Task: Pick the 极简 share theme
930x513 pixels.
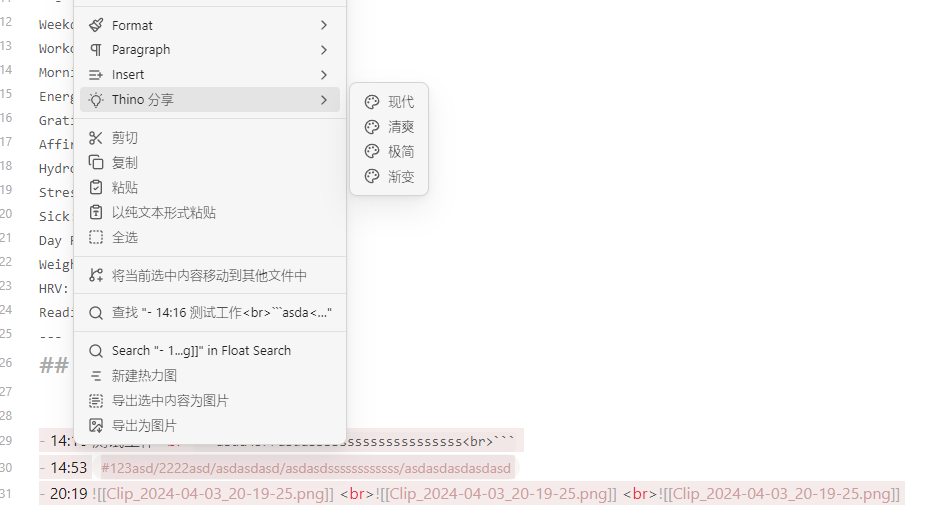Action: 389,152
